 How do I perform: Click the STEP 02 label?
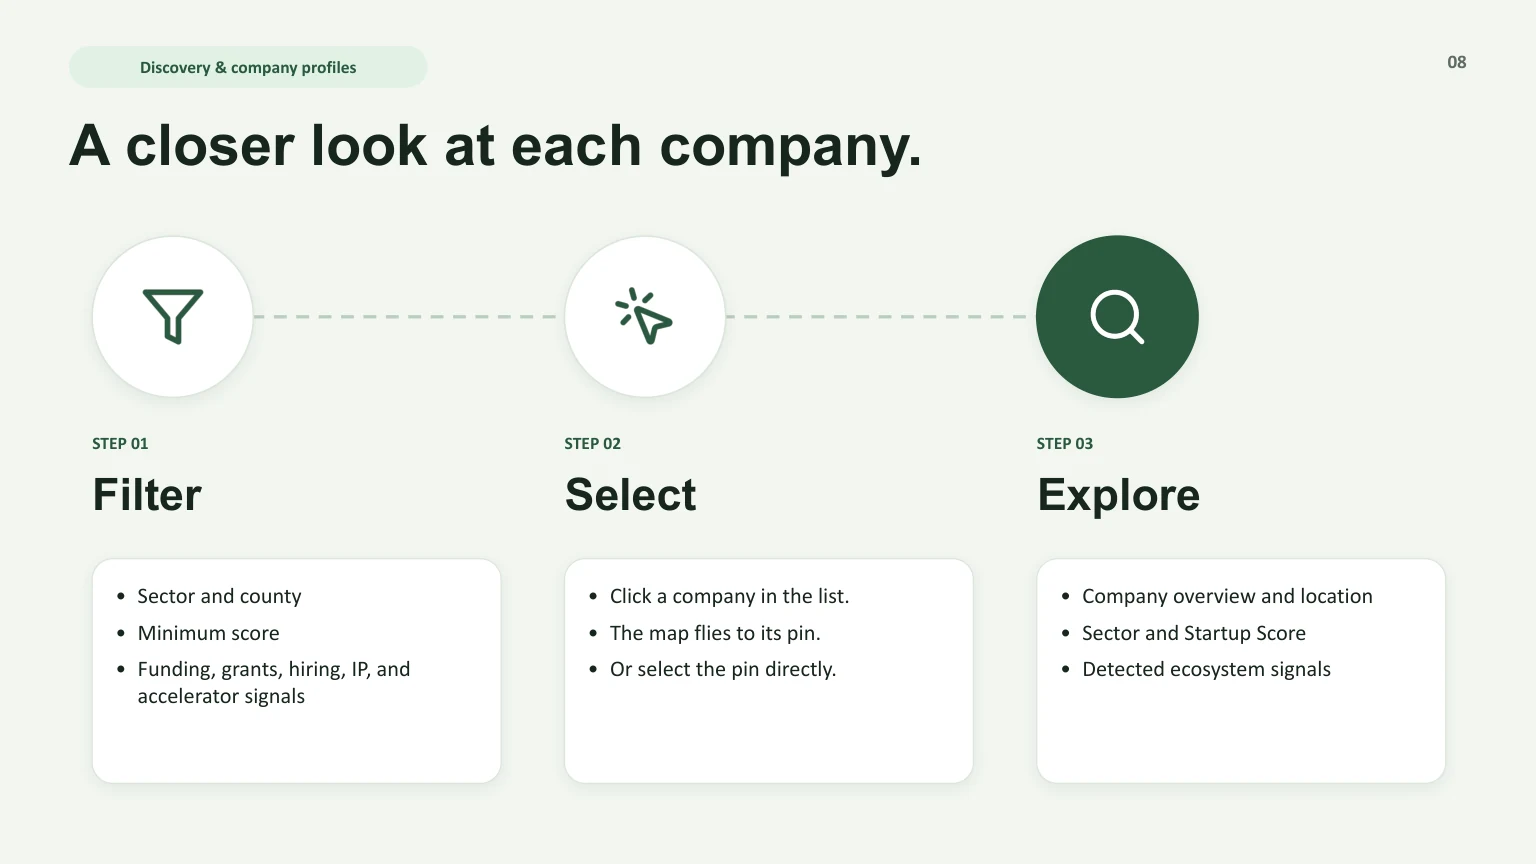pyautogui.click(x=592, y=443)
